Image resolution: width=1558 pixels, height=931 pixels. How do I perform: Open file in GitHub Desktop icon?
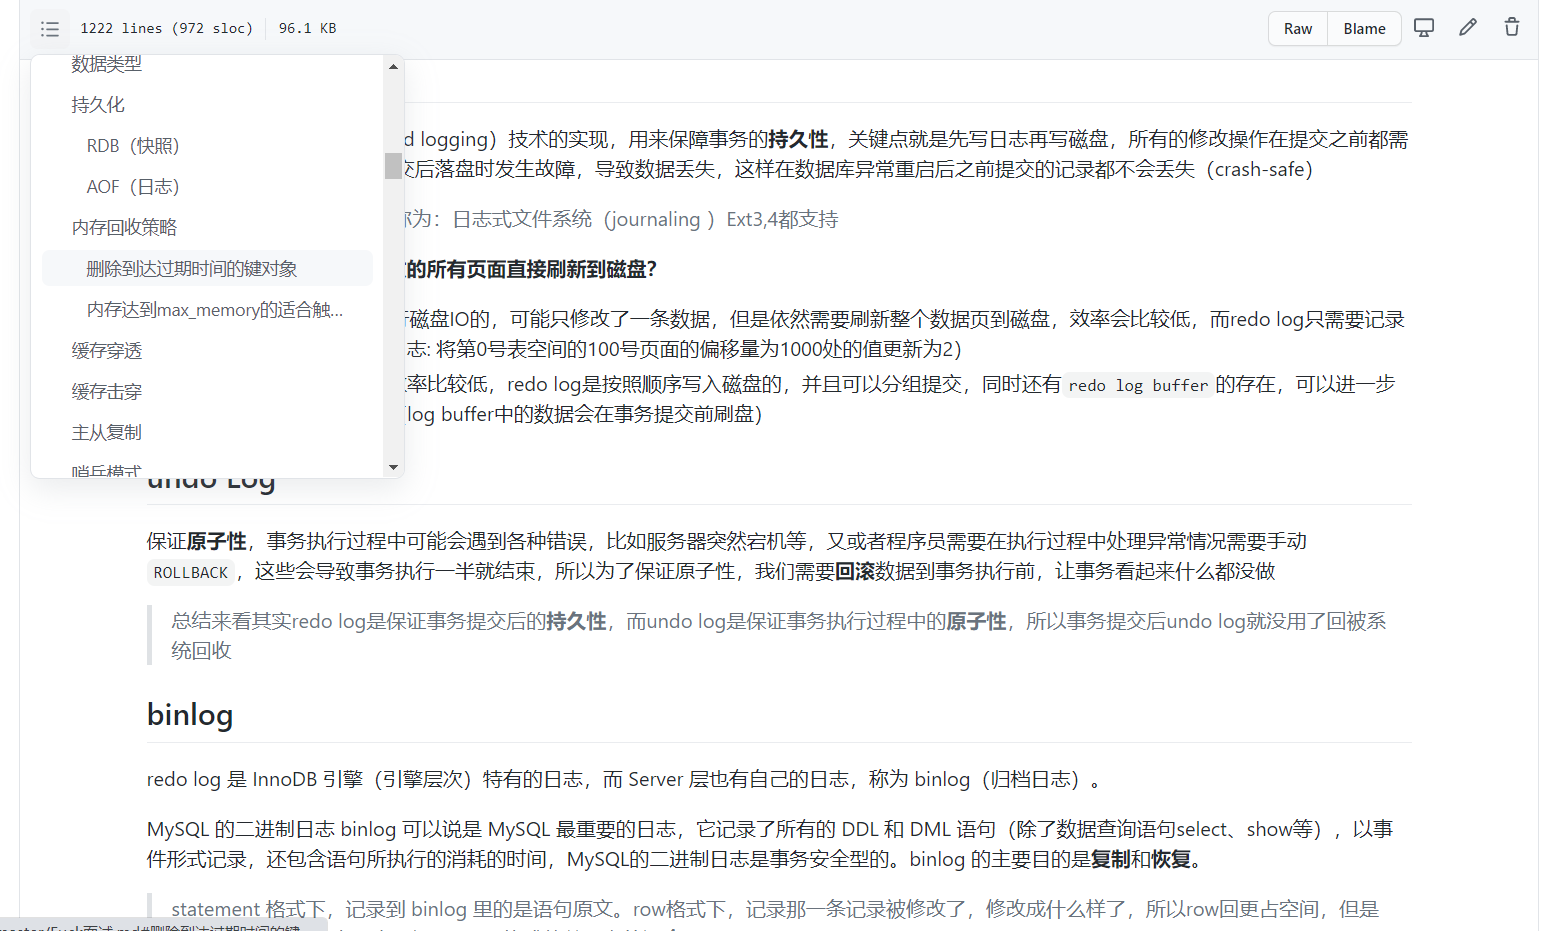point(1424,28)
